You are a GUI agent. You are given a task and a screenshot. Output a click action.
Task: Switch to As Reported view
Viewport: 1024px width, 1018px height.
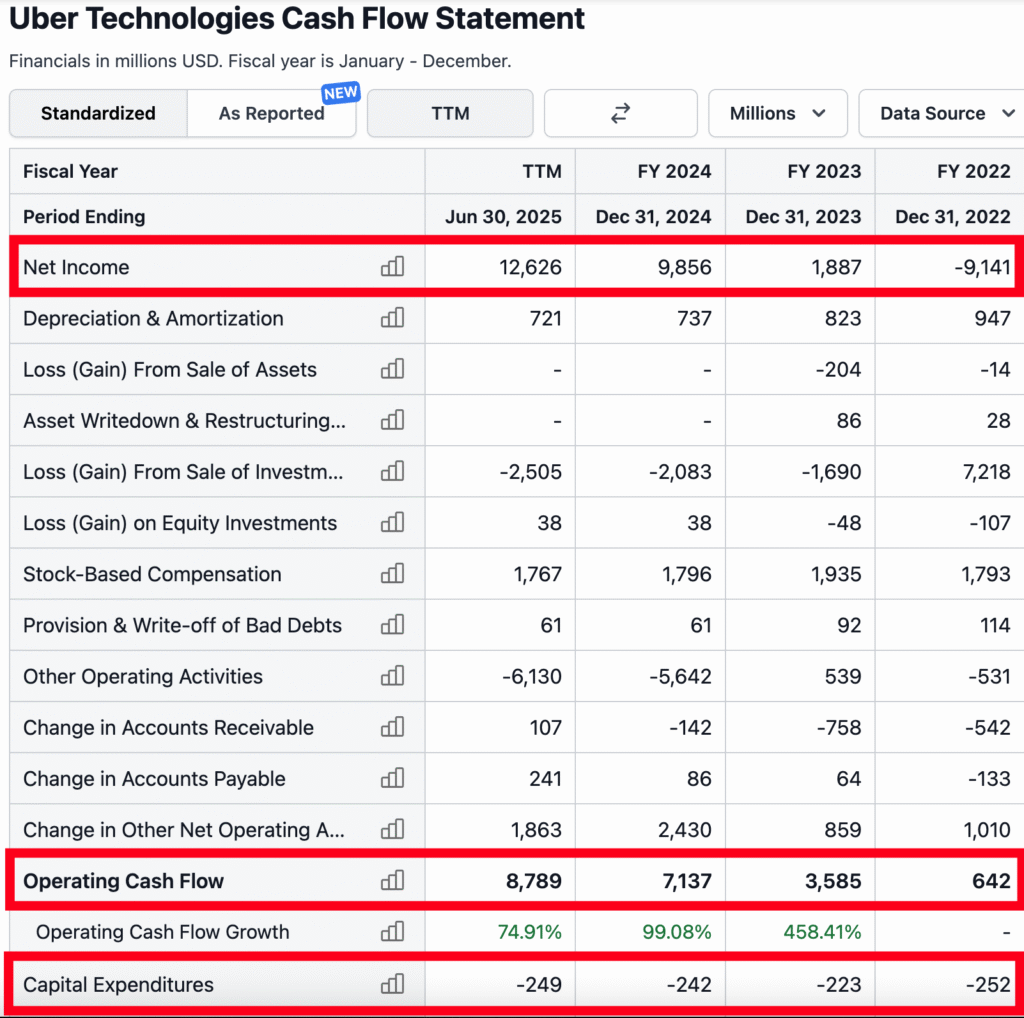271,113
